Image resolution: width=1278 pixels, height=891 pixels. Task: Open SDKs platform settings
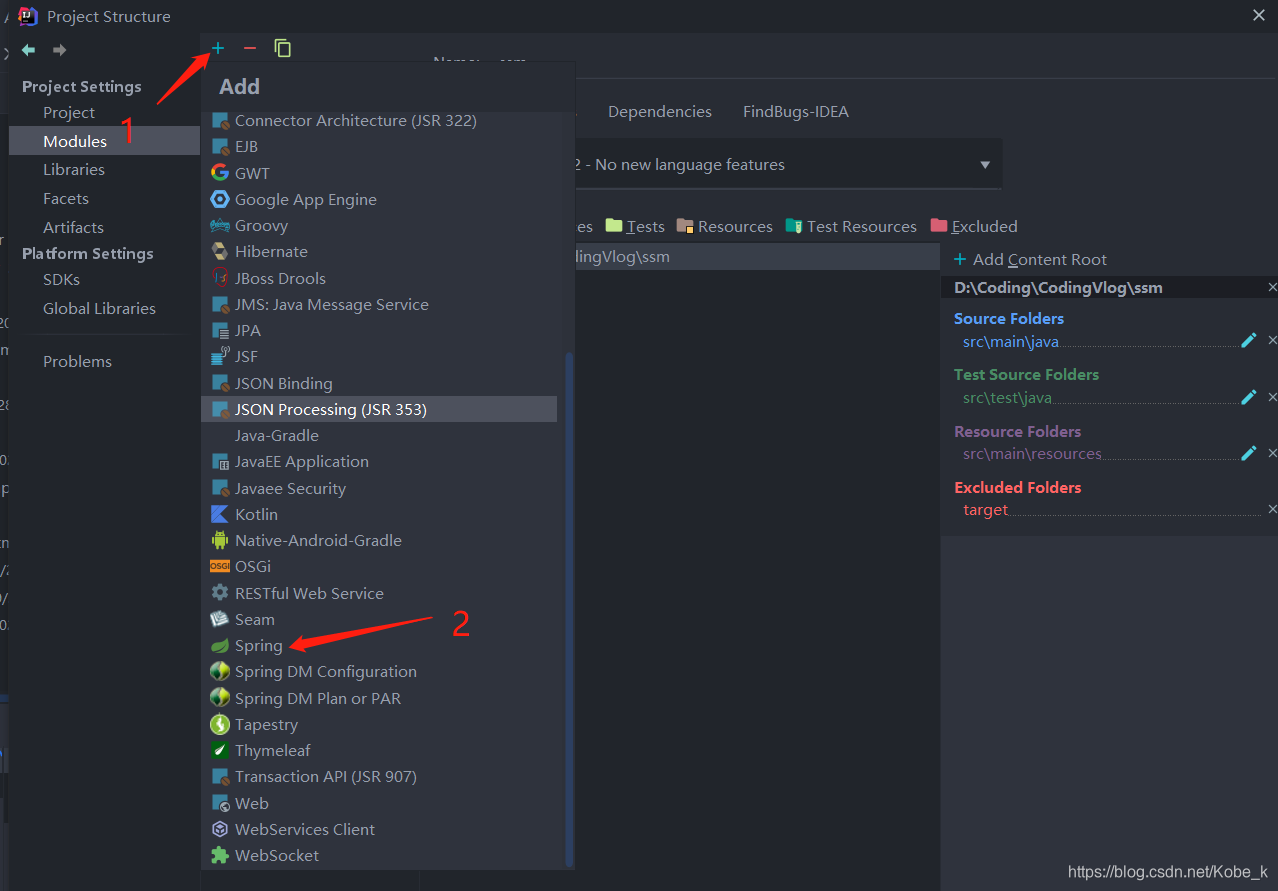(61, 280)
